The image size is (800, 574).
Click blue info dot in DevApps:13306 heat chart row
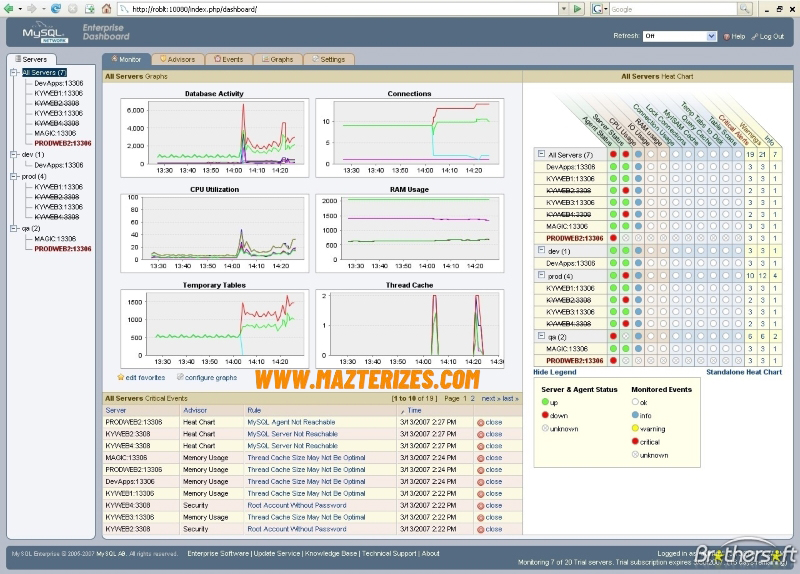638,166
